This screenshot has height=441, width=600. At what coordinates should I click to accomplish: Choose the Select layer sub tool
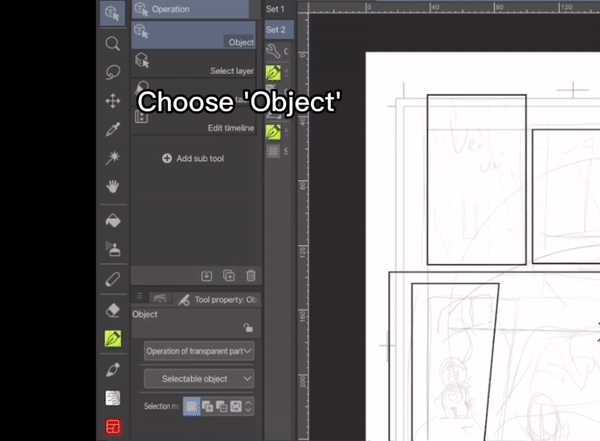pyautogui.click(x=194, y=64)
